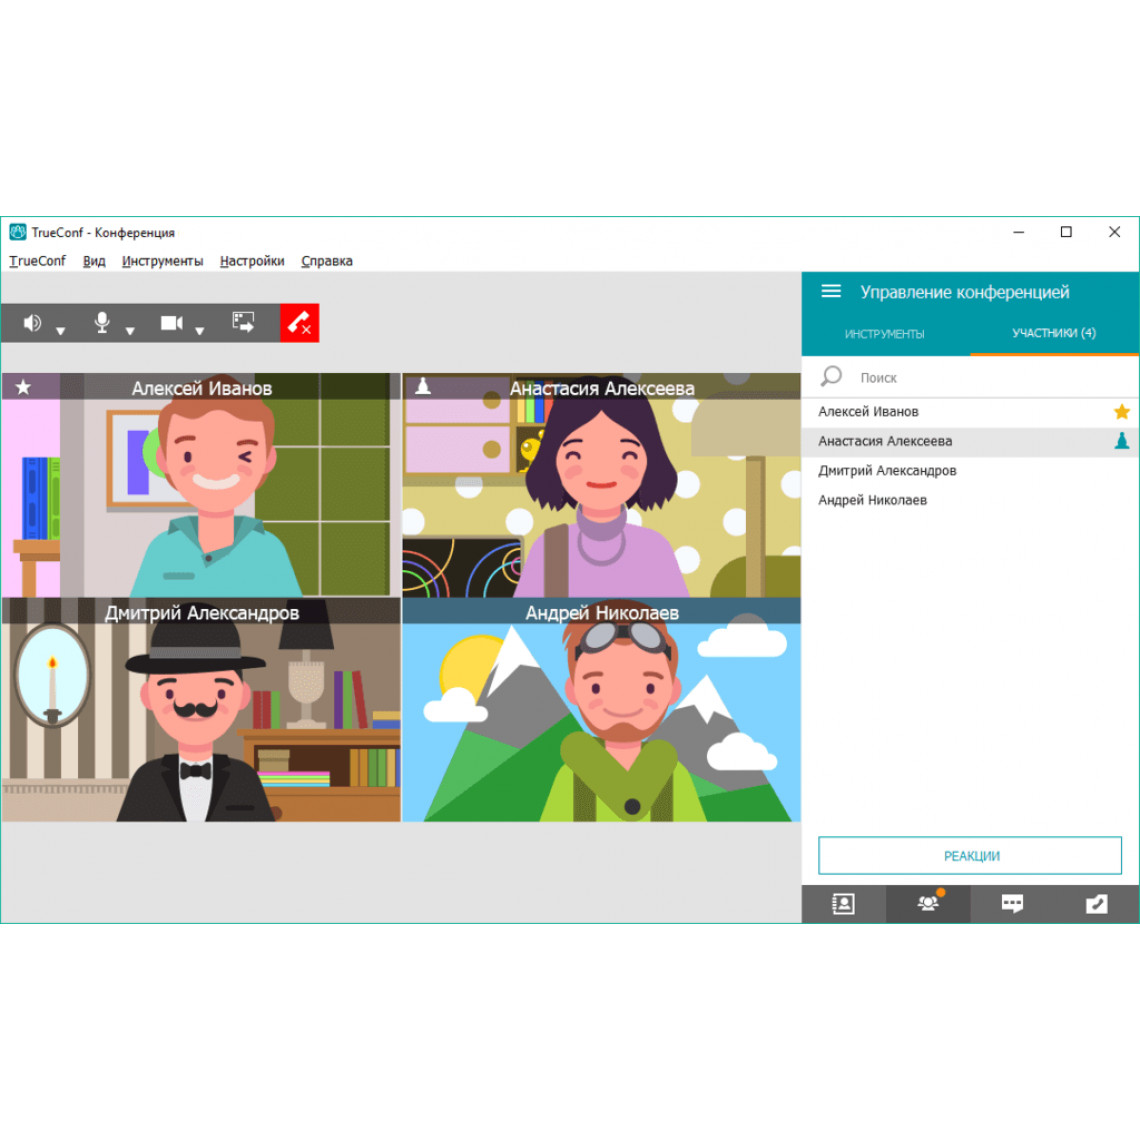Click Алексей Иванов video tile
The height and width of the screenshot is (1140, 1140).
[201, 485]
